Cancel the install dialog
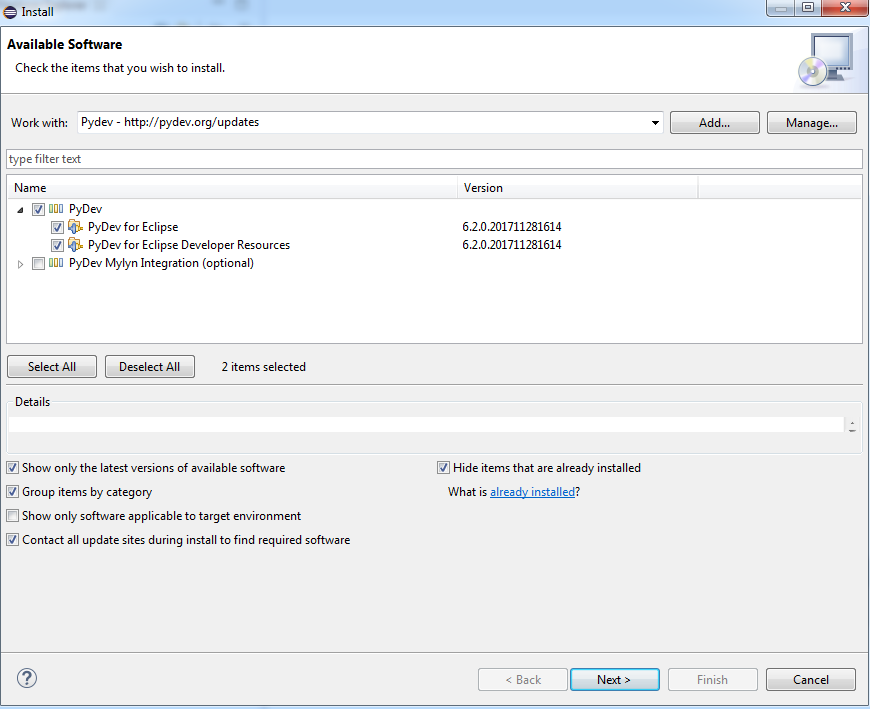 (x=811, y=680)
